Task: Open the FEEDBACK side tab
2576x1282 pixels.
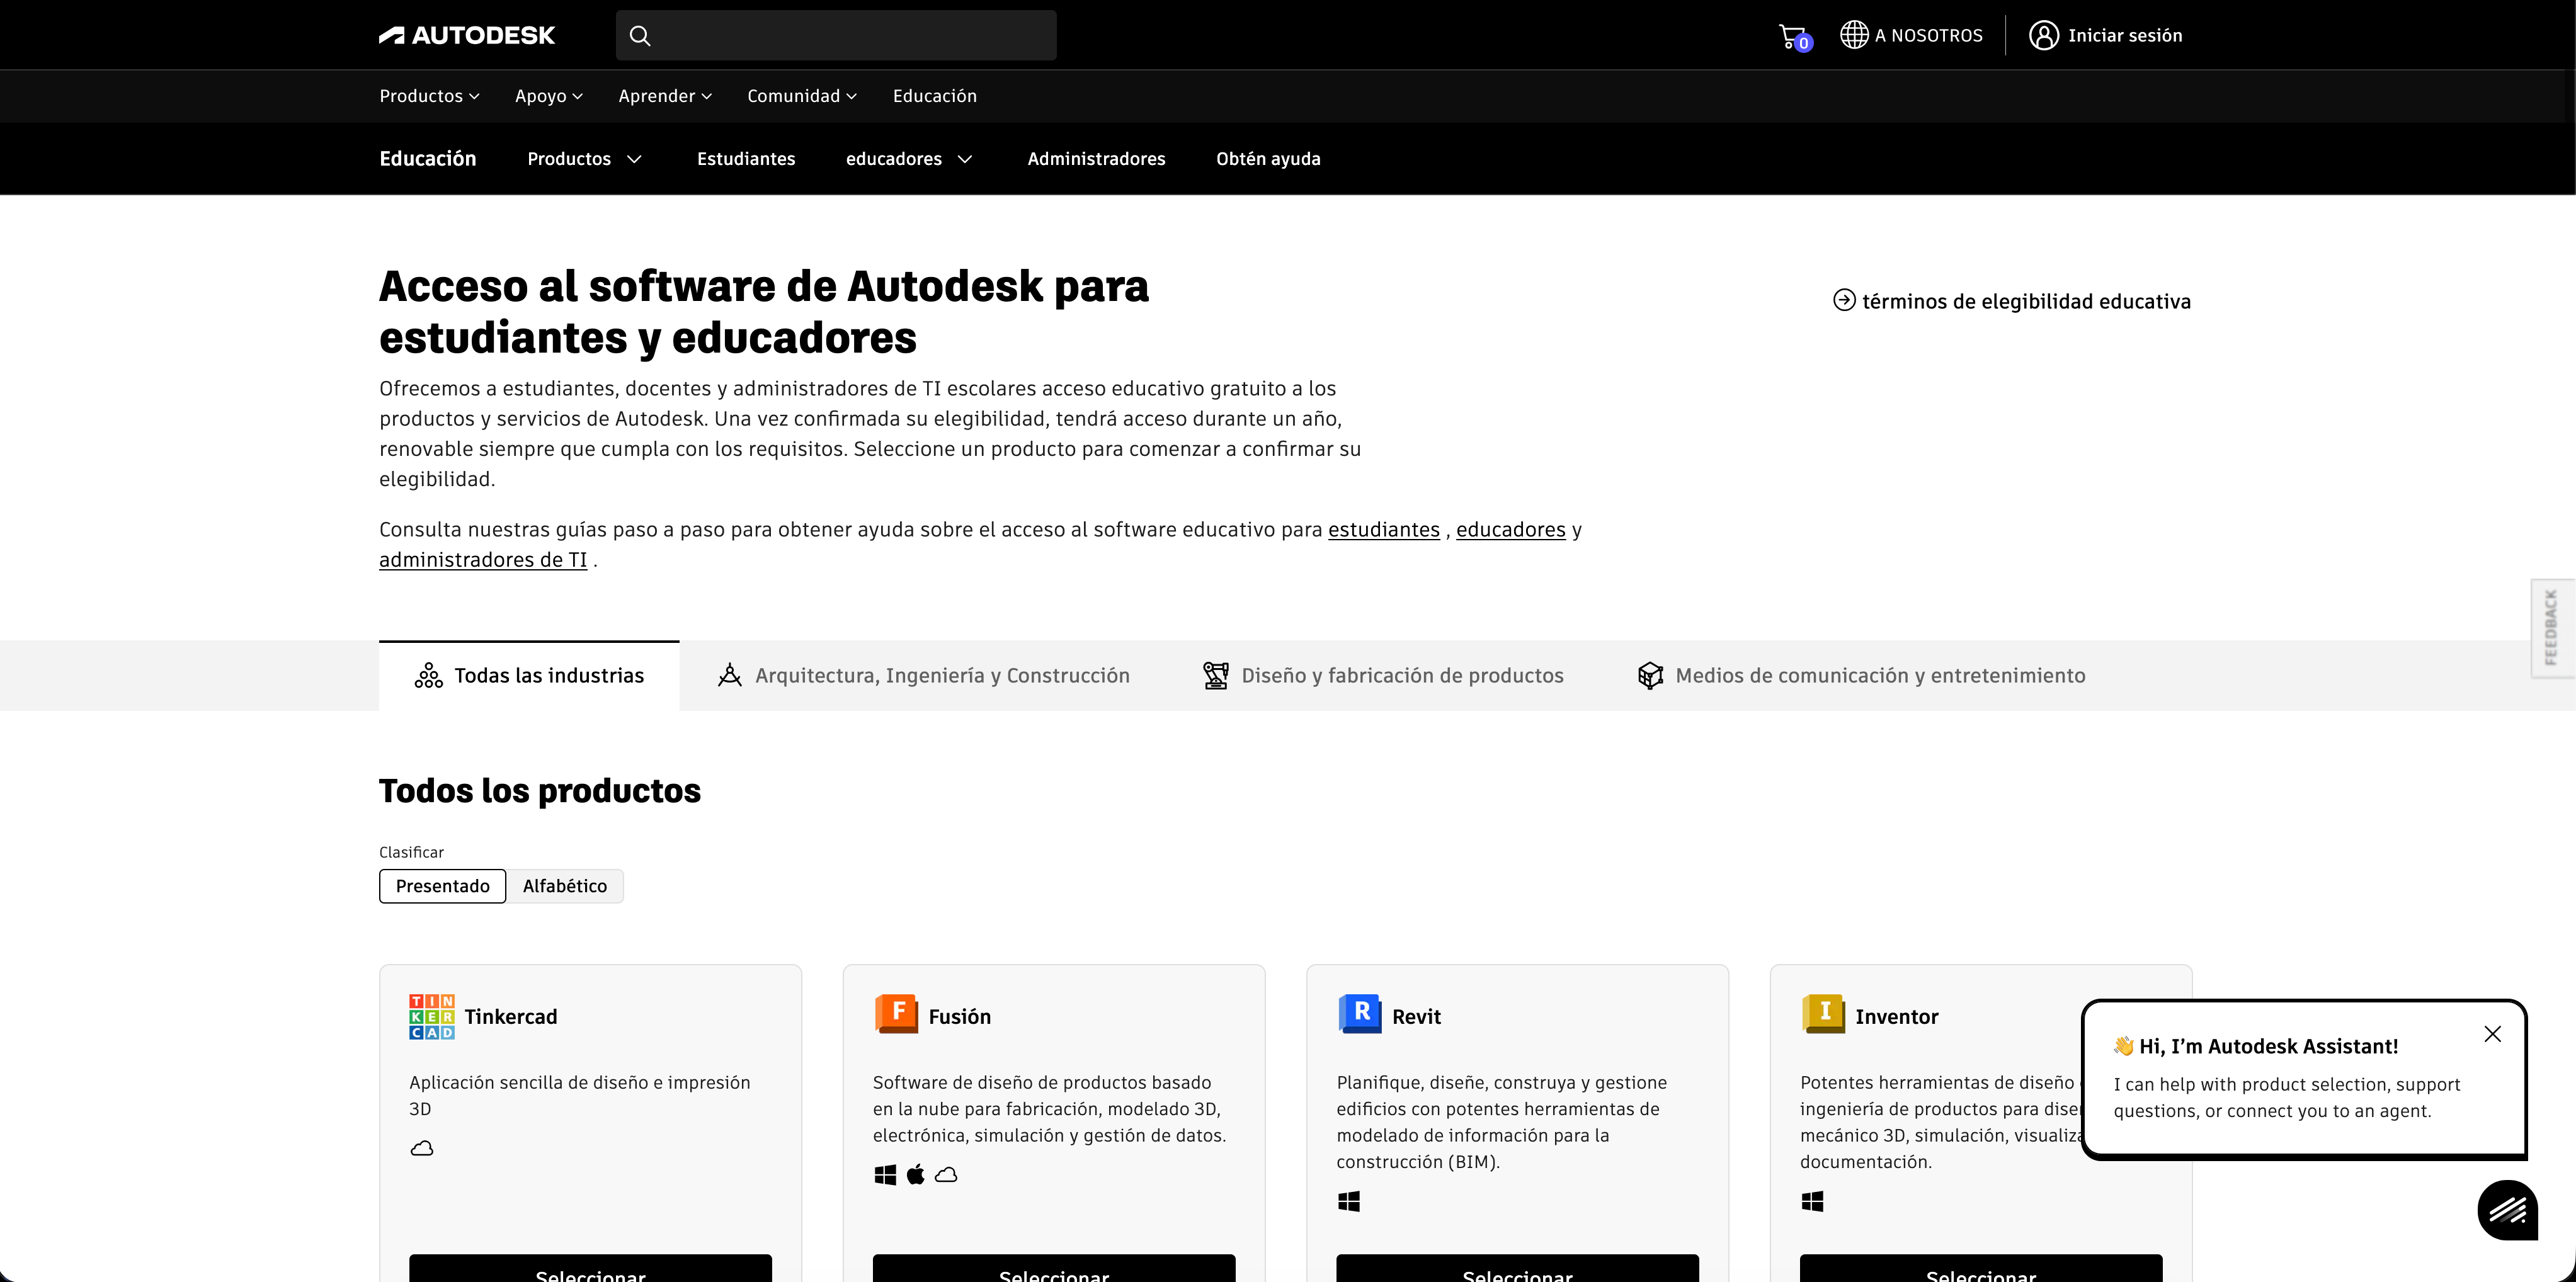Action: click(2552, 628)
